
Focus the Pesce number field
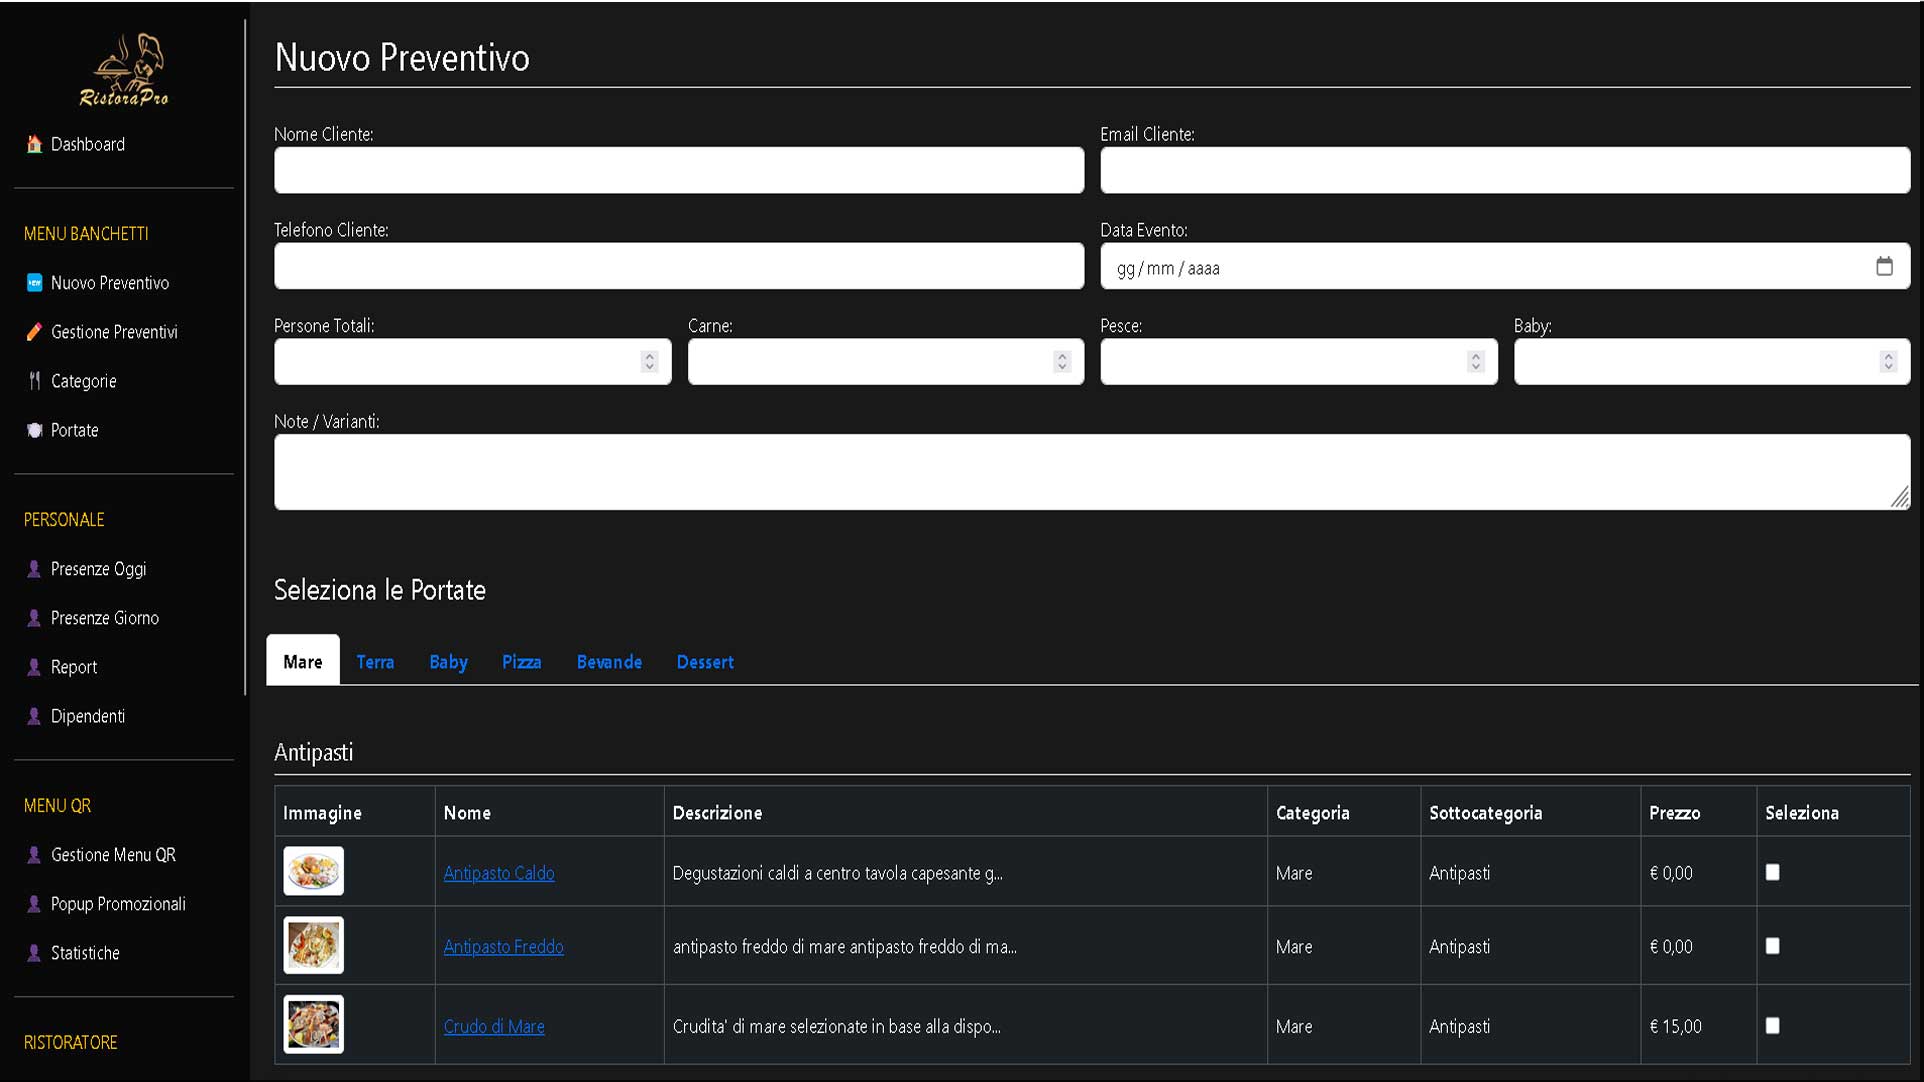(x=1299, y=361)
